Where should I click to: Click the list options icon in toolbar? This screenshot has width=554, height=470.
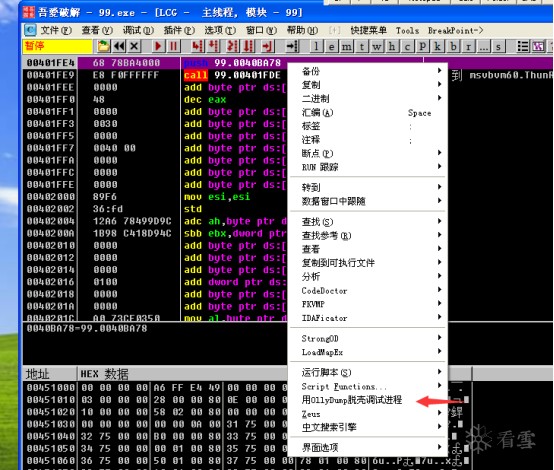point(523,46)
